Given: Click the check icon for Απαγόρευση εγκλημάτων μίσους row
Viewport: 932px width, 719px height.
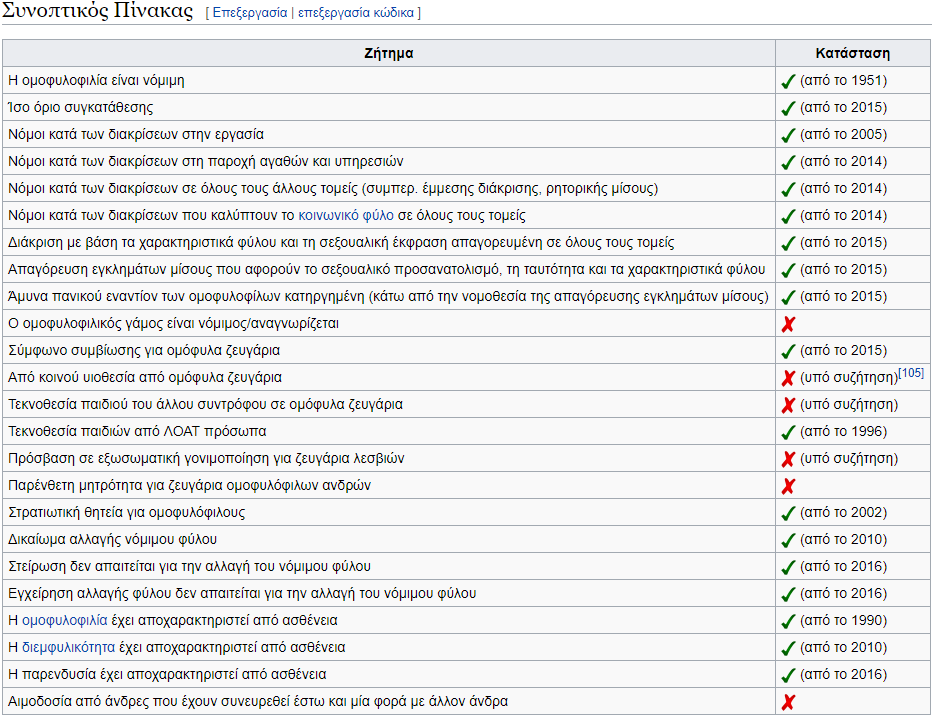Looking at the screenshot, I should (788, 270).
